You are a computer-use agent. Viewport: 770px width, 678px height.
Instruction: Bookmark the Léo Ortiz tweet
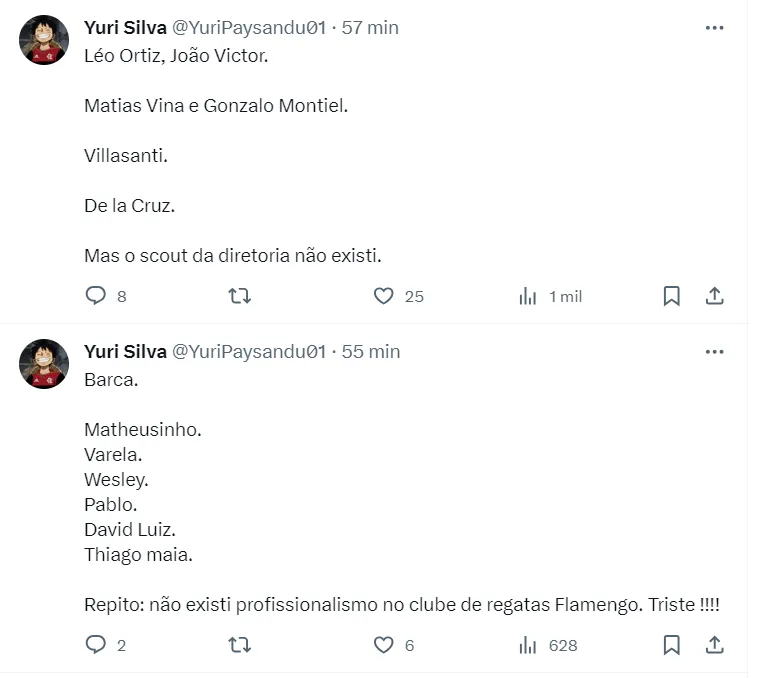(x=672, y=296)
